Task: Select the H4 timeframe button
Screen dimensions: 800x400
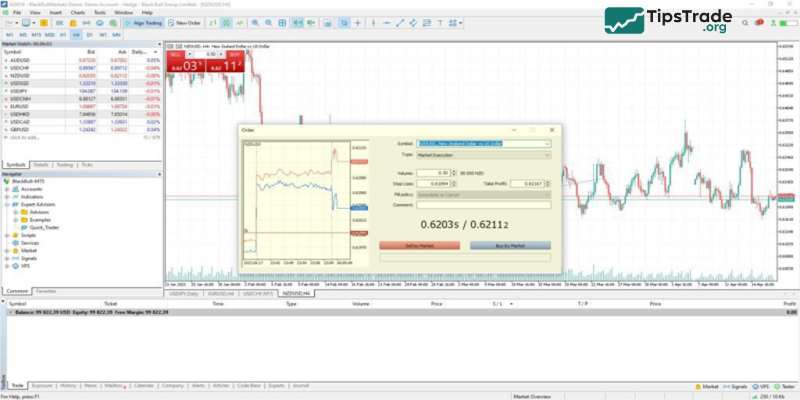Action: 76,34
